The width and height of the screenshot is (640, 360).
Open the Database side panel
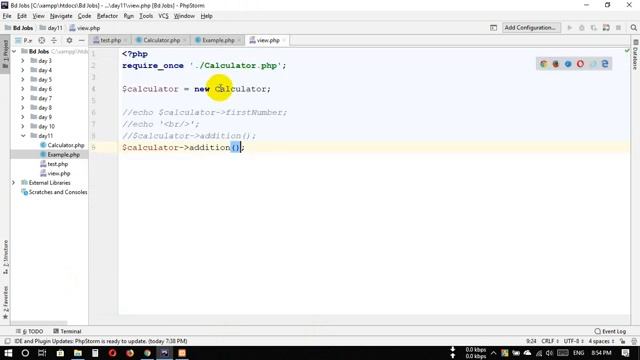[x=636, y=55]
